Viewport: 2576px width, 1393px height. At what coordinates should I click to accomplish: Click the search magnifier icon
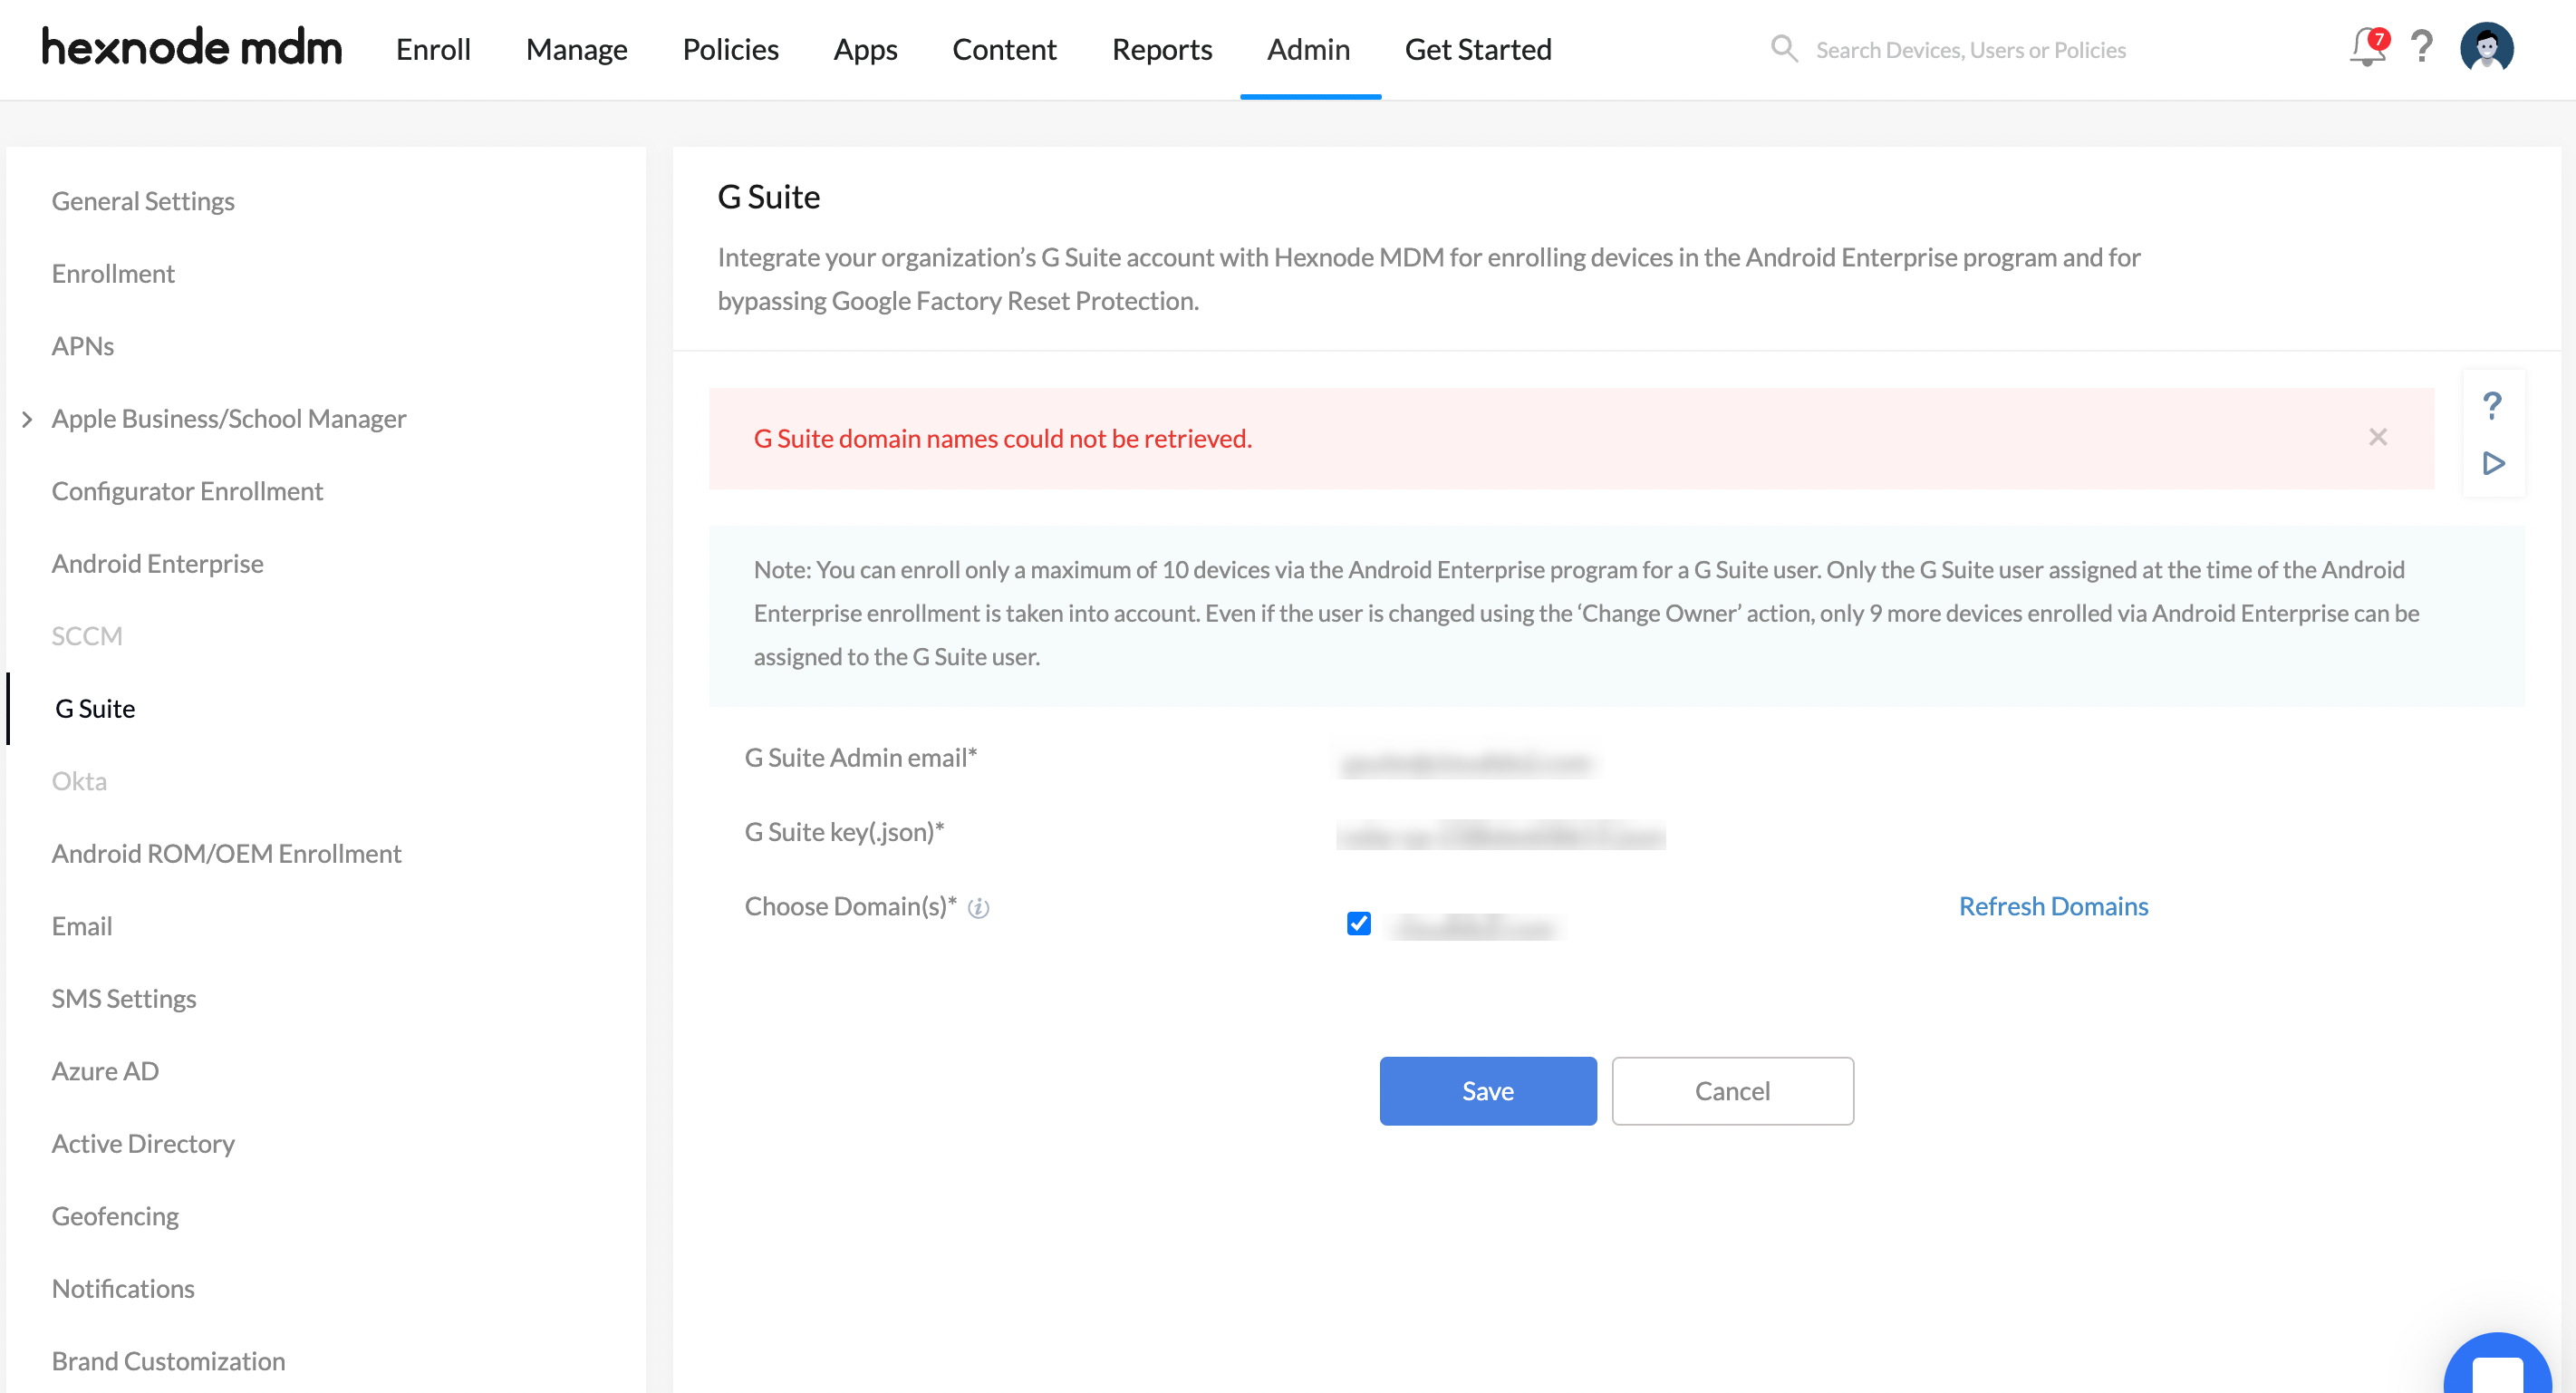pos(1784,48)
